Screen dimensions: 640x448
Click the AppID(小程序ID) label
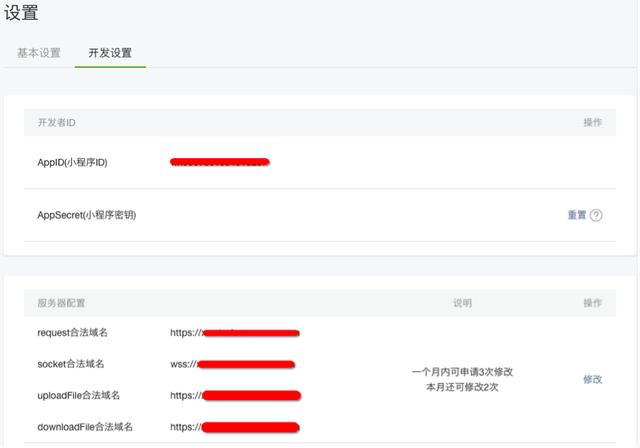[x=72, y=162]
